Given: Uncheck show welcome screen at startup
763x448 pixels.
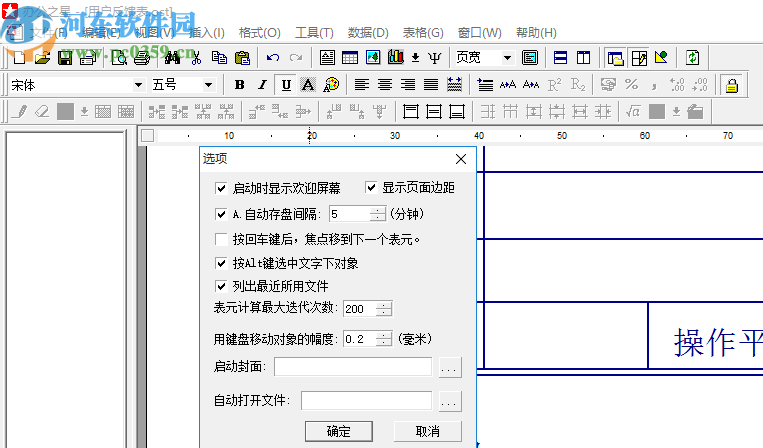Looking at the screenshot, I should (x=221, y=188).
